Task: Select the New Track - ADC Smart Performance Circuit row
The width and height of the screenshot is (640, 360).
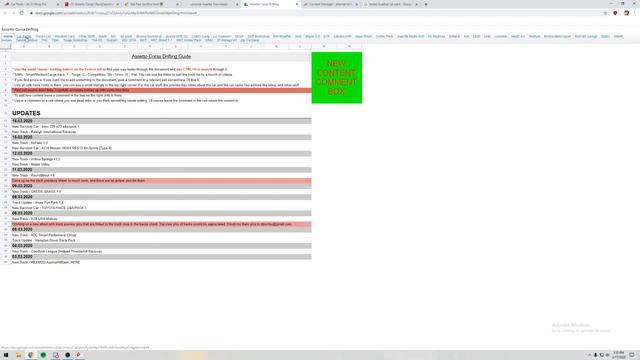Action: 161,235
